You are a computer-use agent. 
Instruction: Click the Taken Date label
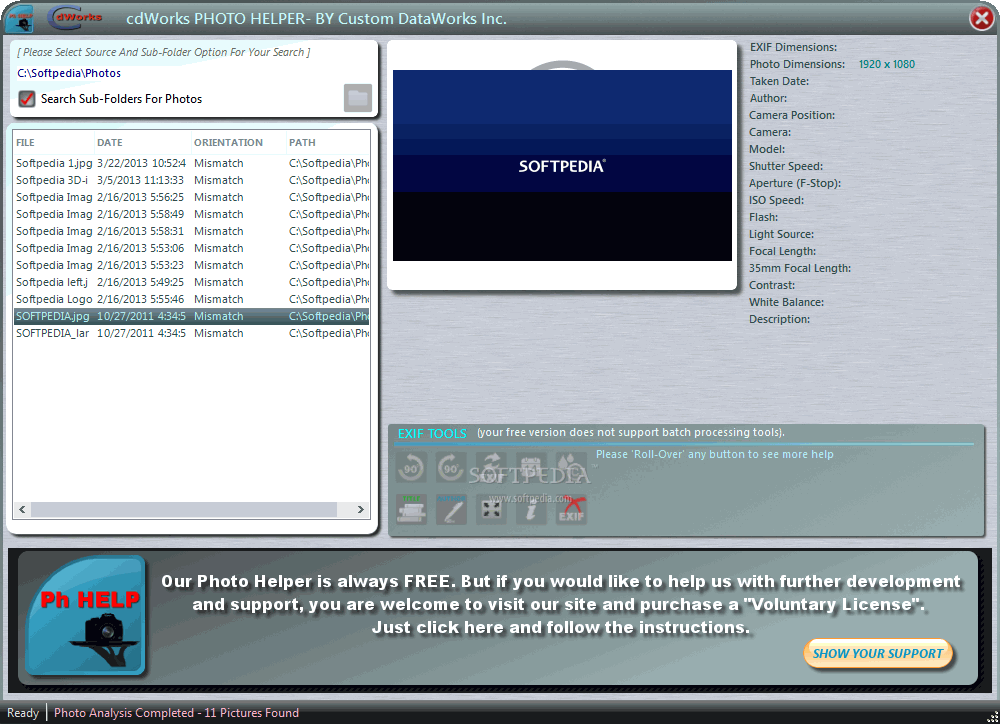coord(779,81)
